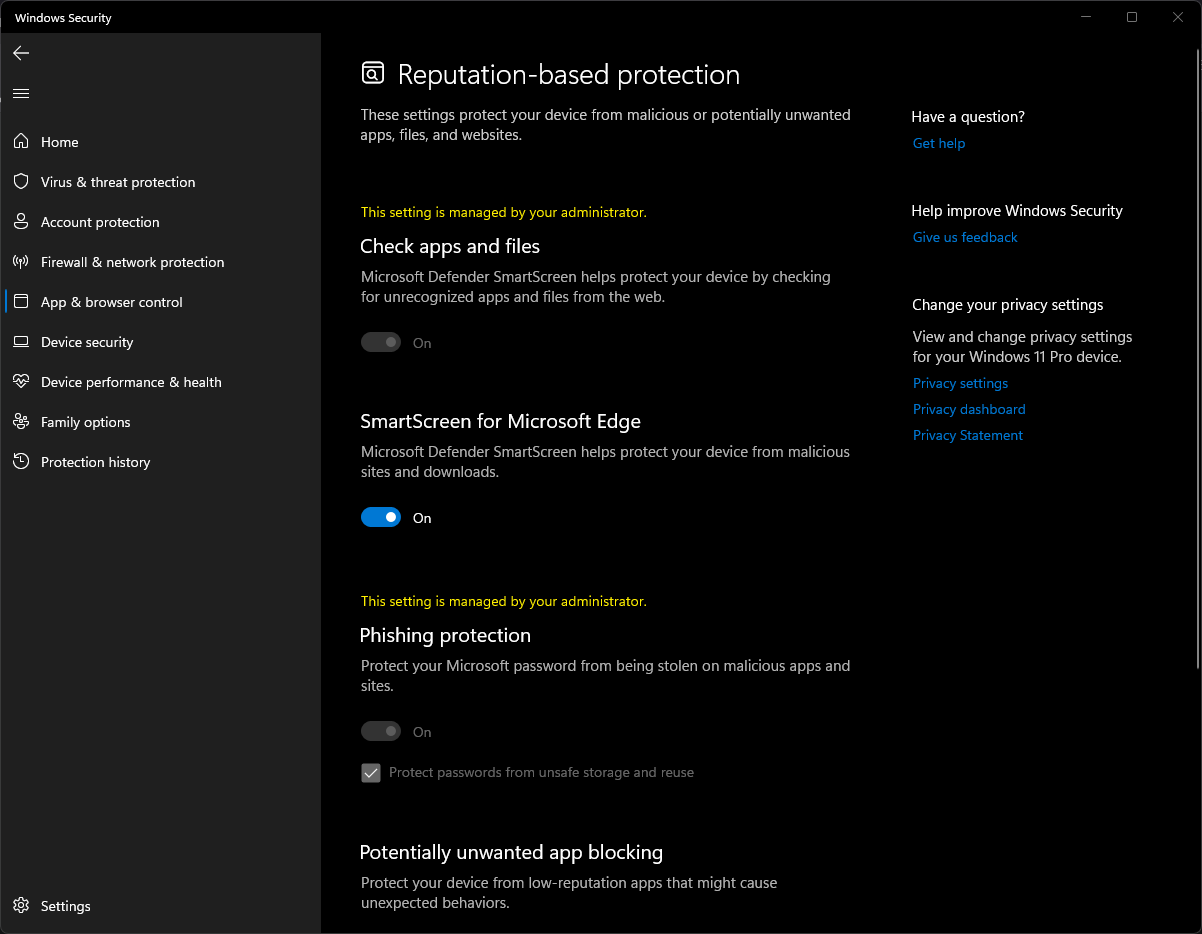Viewport: 1202px width, 934px height.
Task: Toggle SmartScreen for Microsoft Edge off
Action: pos(381,517)
